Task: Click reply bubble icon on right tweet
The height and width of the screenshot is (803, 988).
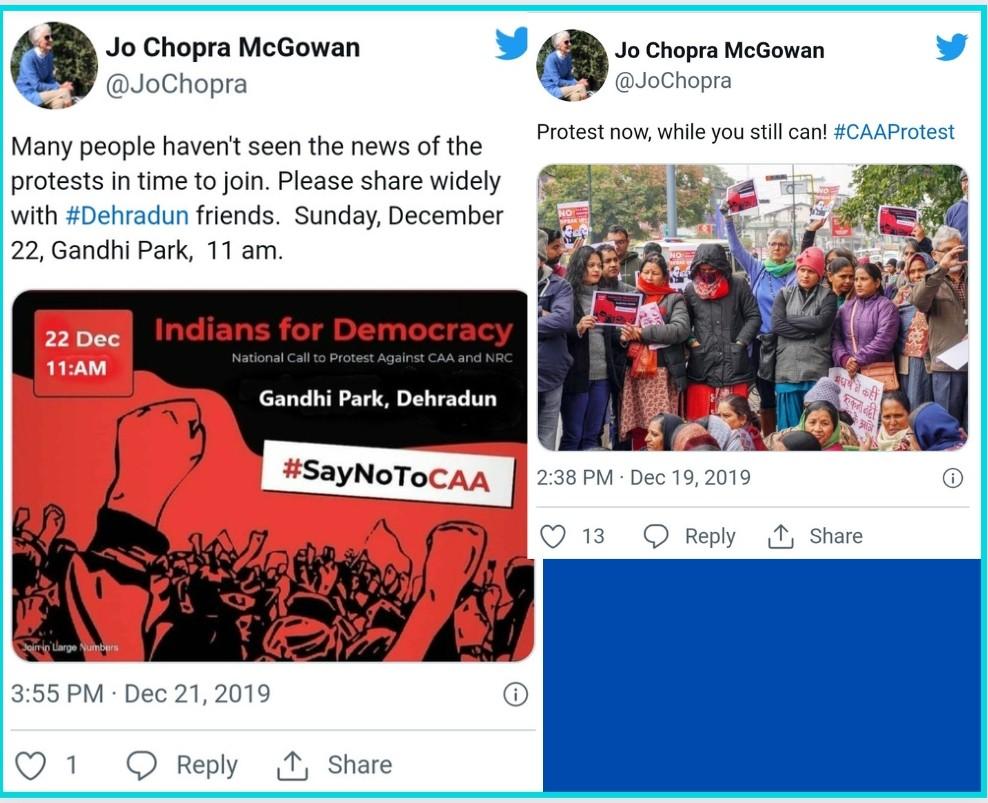Action: (x=656, y=536)
